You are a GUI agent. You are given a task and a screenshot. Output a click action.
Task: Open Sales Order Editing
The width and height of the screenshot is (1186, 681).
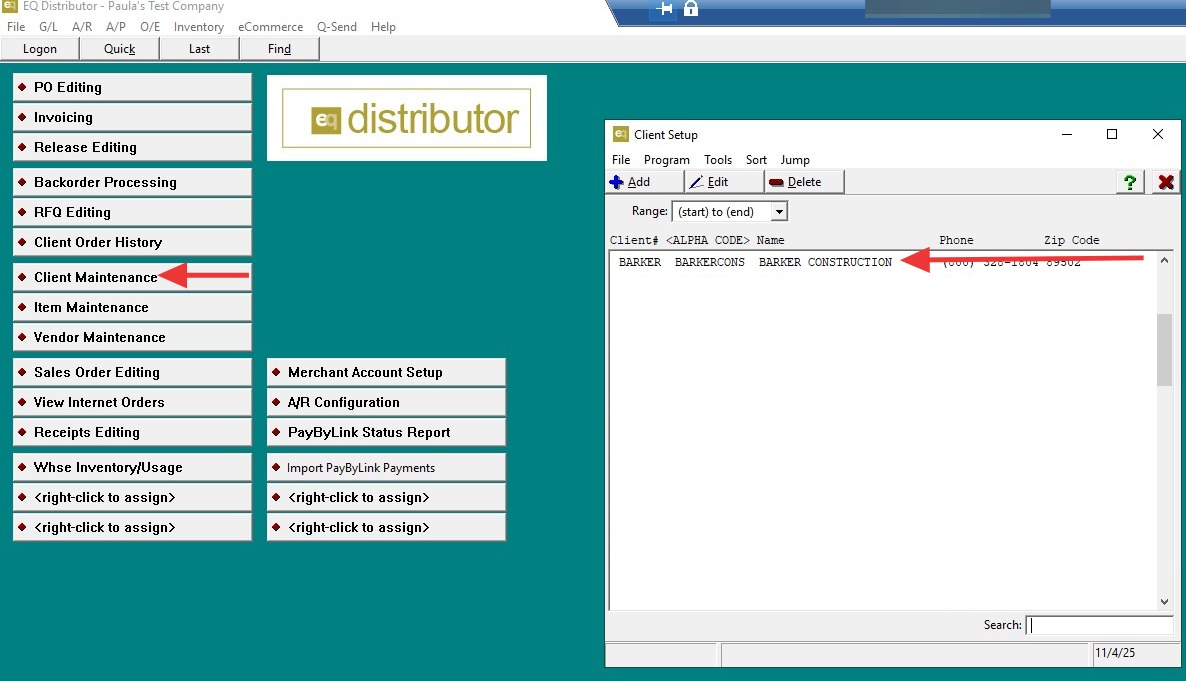coord(132,372)
